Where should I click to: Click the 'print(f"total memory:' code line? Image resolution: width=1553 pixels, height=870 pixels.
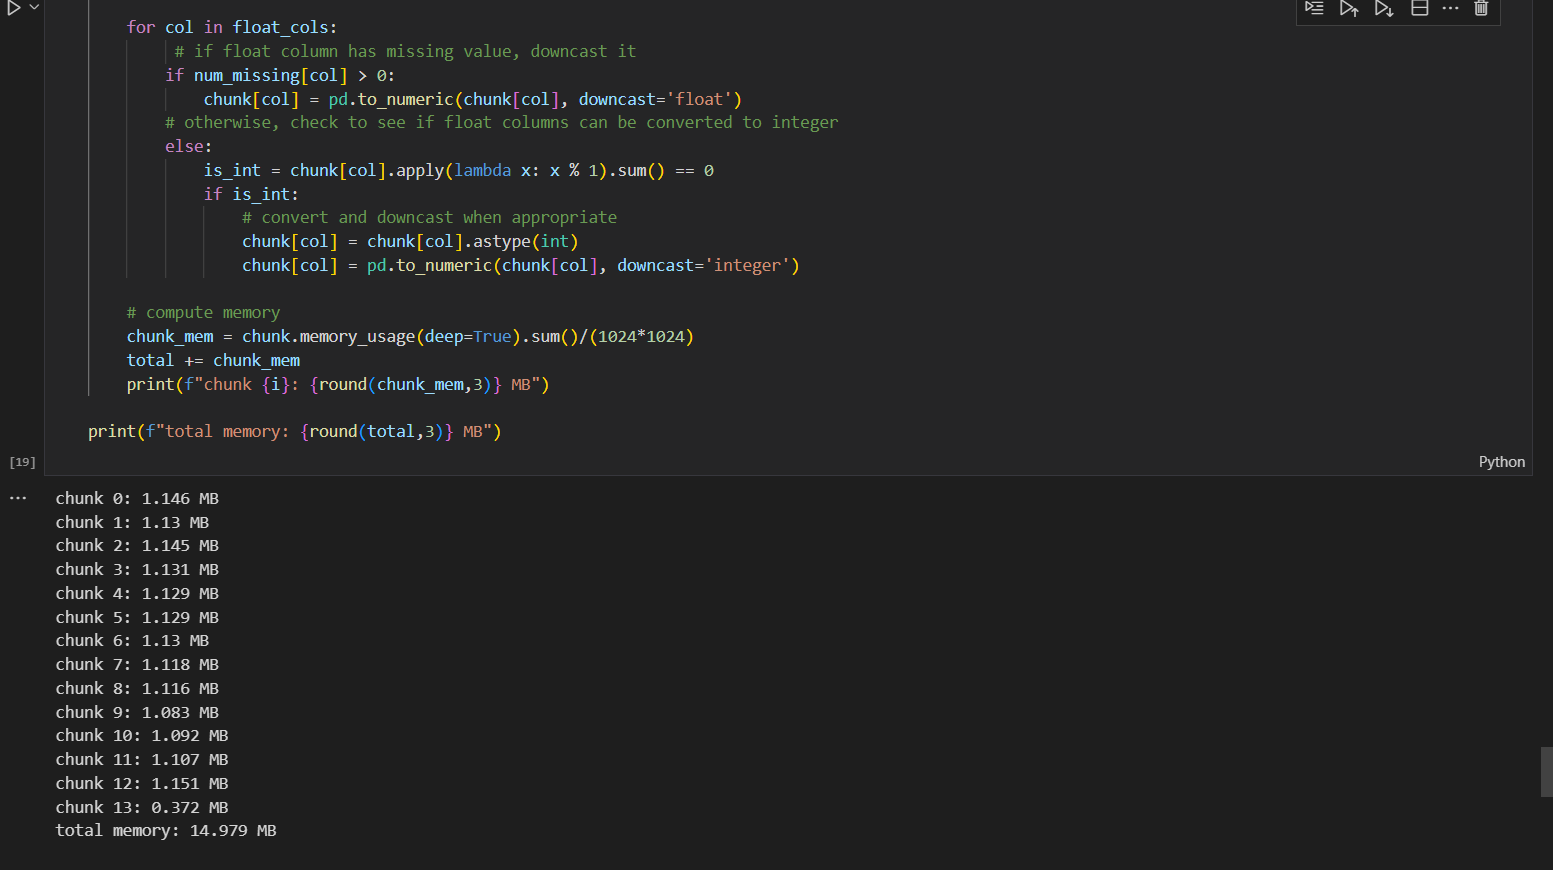tap(294, 432)
